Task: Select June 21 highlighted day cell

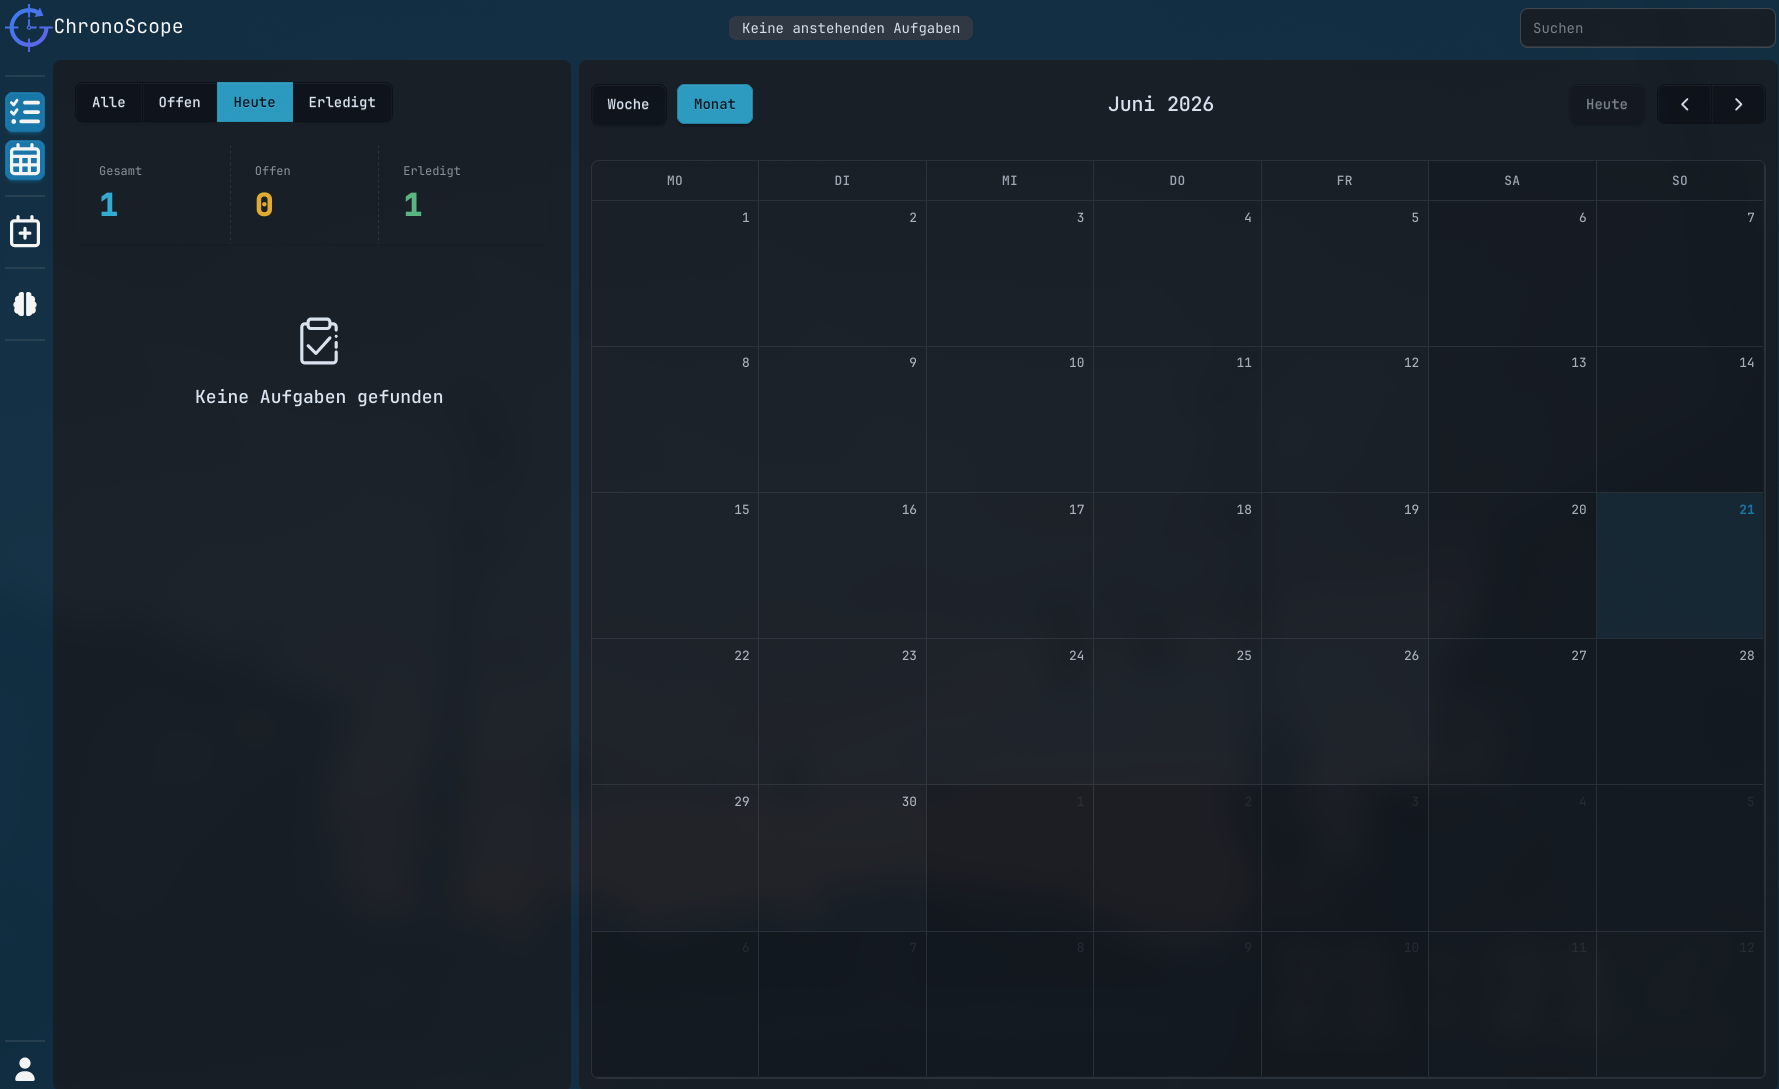Action: tap(1680, 565)
